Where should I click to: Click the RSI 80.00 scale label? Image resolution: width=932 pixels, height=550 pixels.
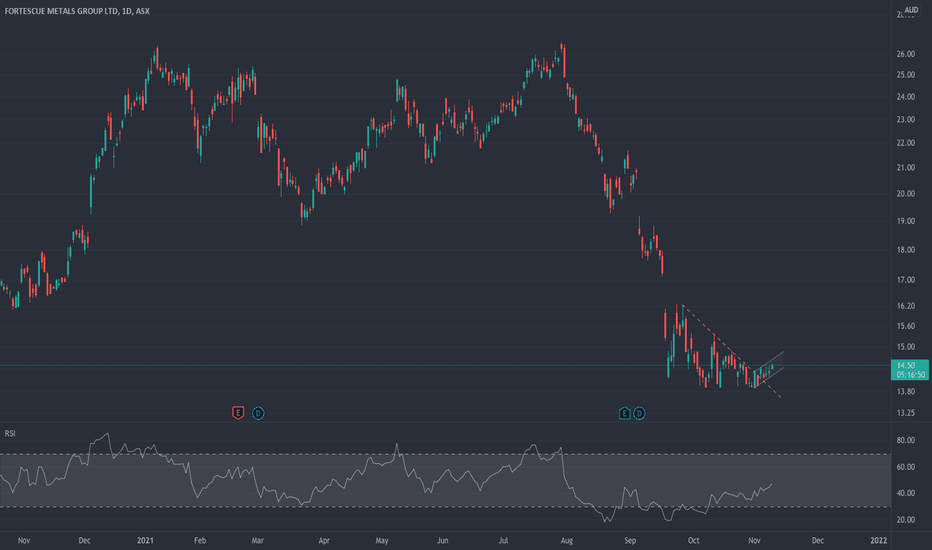906,440
